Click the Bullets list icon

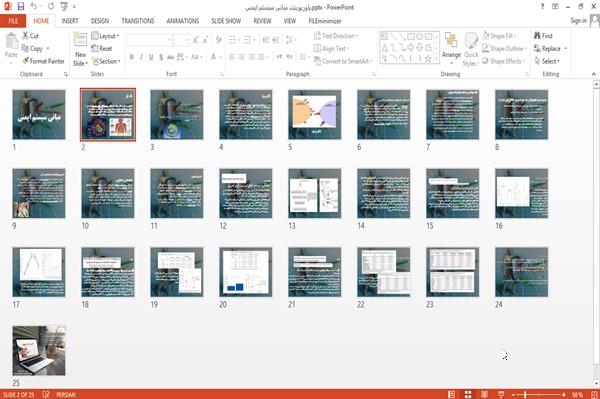tap(232, 39)
